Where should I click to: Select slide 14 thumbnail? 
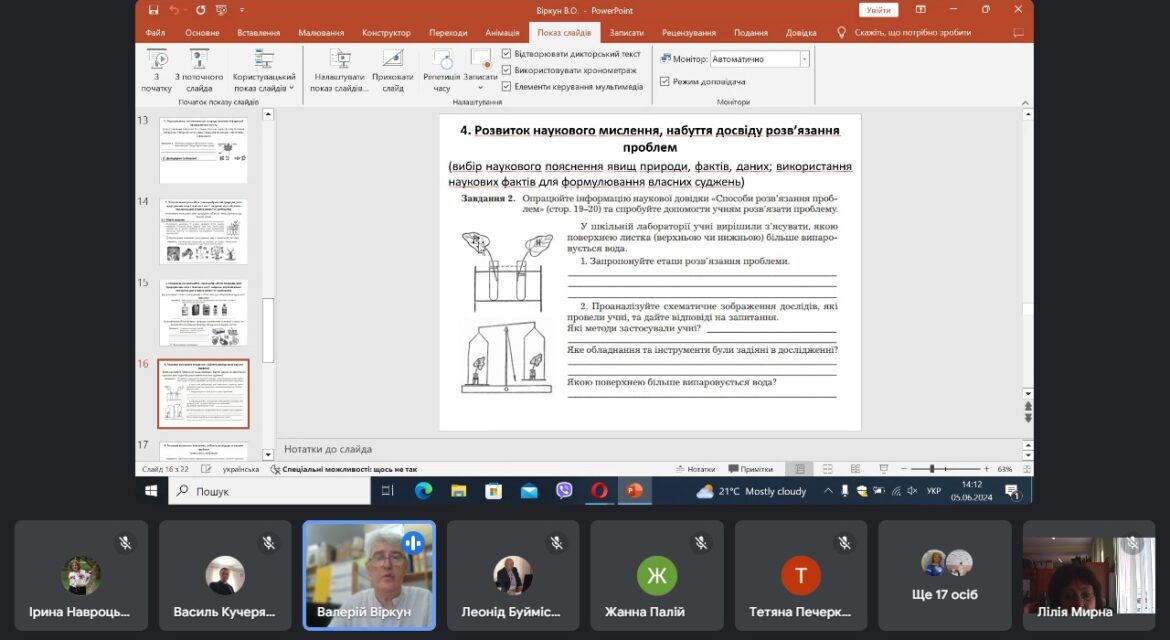point(203,231)
